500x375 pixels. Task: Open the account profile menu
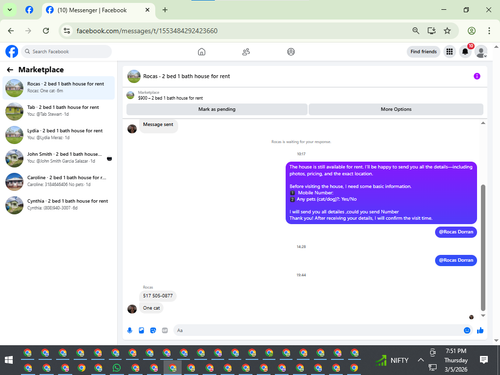pos(481,52)
